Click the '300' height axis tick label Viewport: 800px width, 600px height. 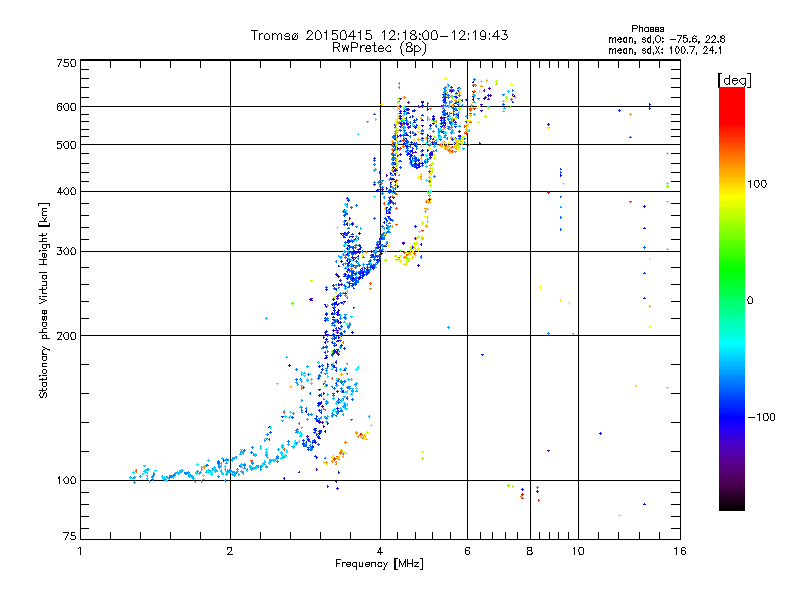tap(66, 252)
